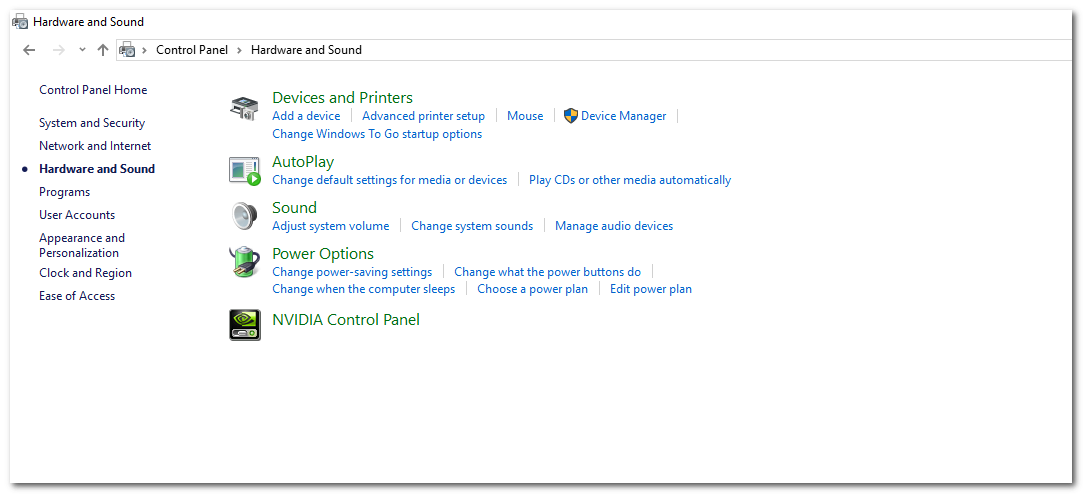Open Ease of Access category
Viewport: 1083px width, 494px height.
coord(77,296)
